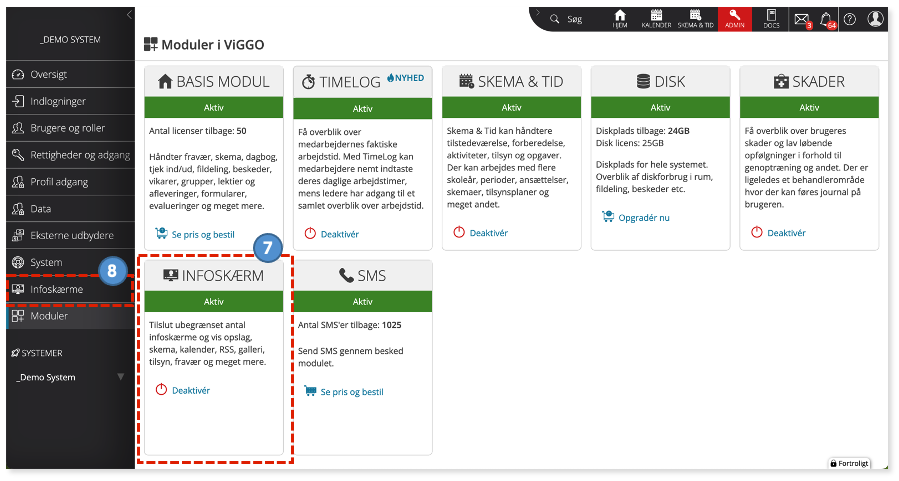Open Skema & Tid in top bar

(x=695, y=19)
